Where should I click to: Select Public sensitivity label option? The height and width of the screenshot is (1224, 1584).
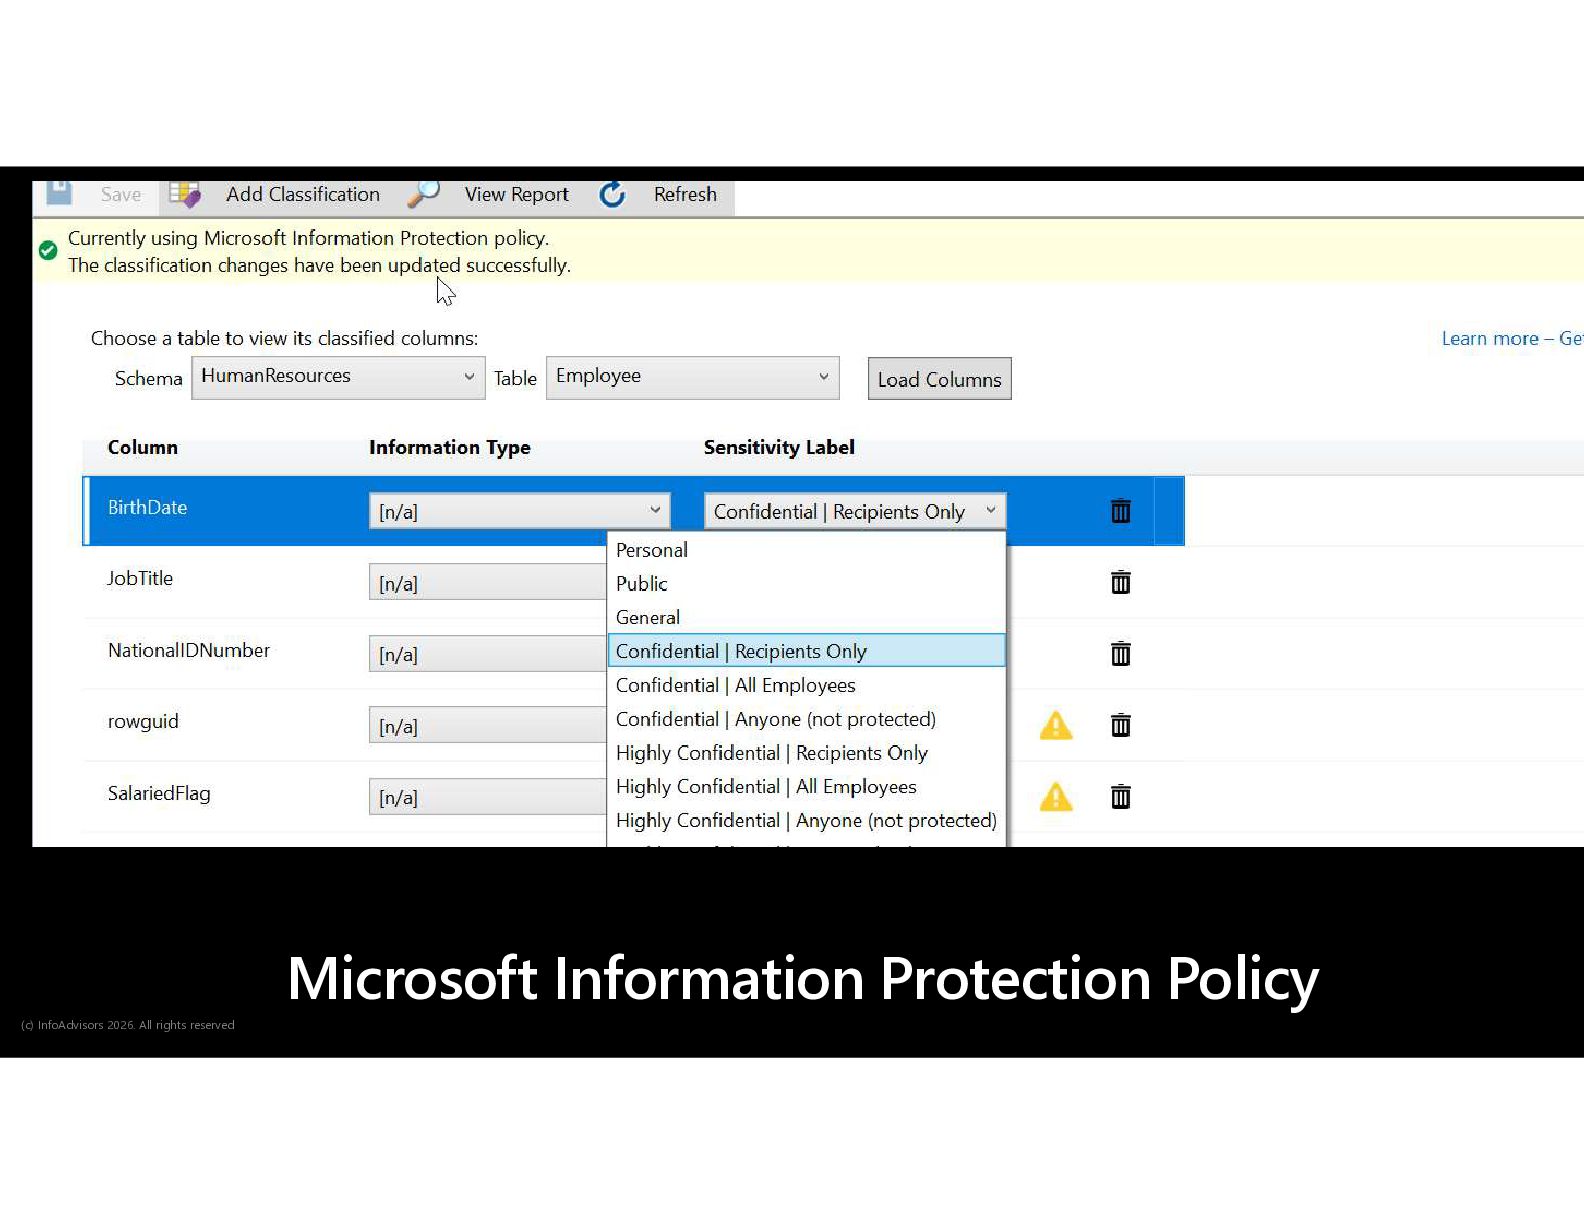[806, 584]
